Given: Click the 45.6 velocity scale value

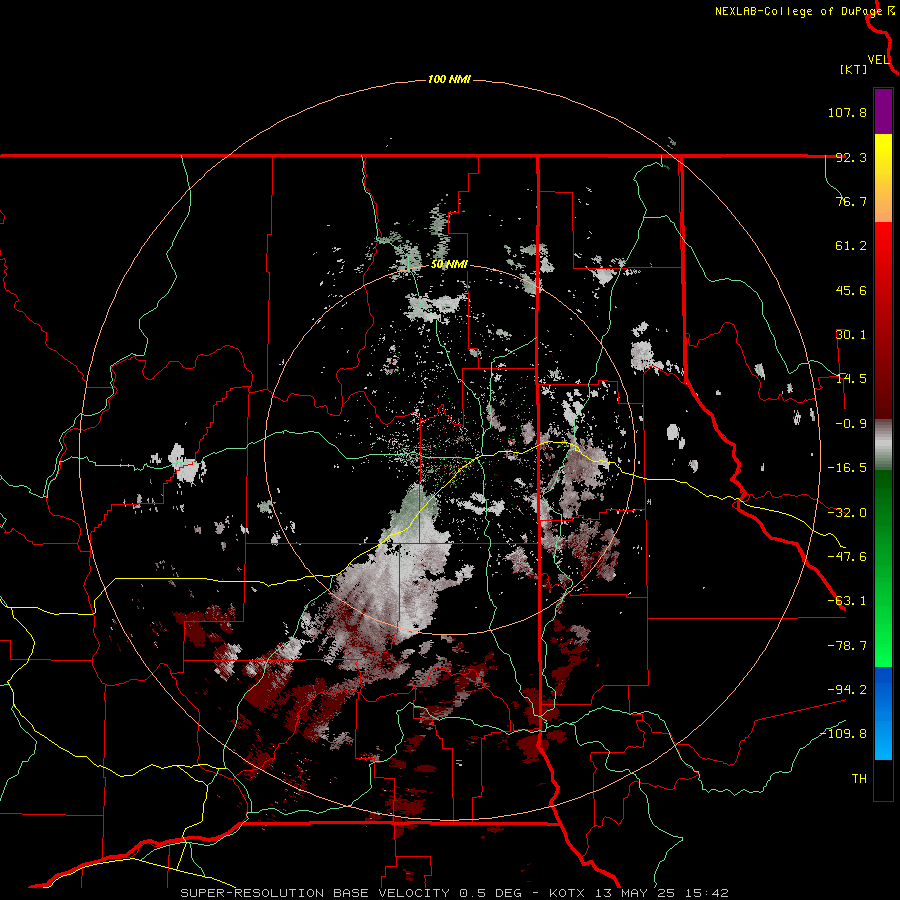Looking at the screenshot, I should (x=851, y=290).
